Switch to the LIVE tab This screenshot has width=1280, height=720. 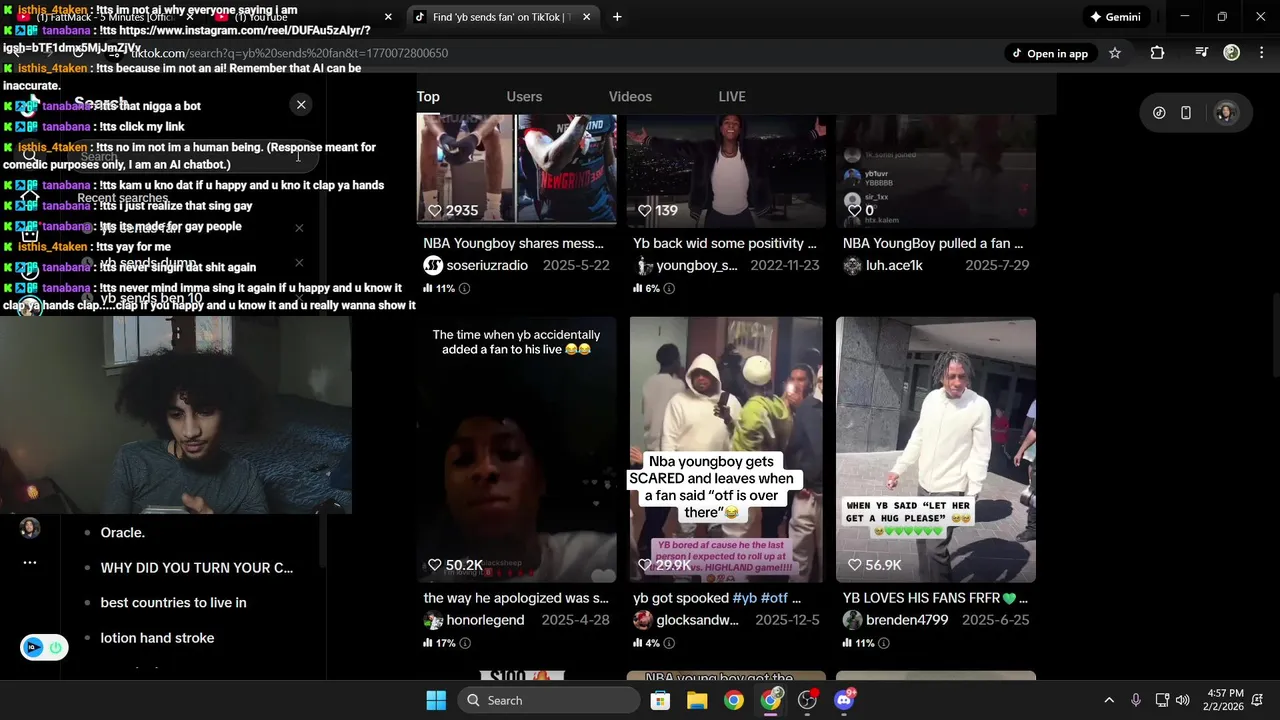pyautogui.click(x=732, y=97)
